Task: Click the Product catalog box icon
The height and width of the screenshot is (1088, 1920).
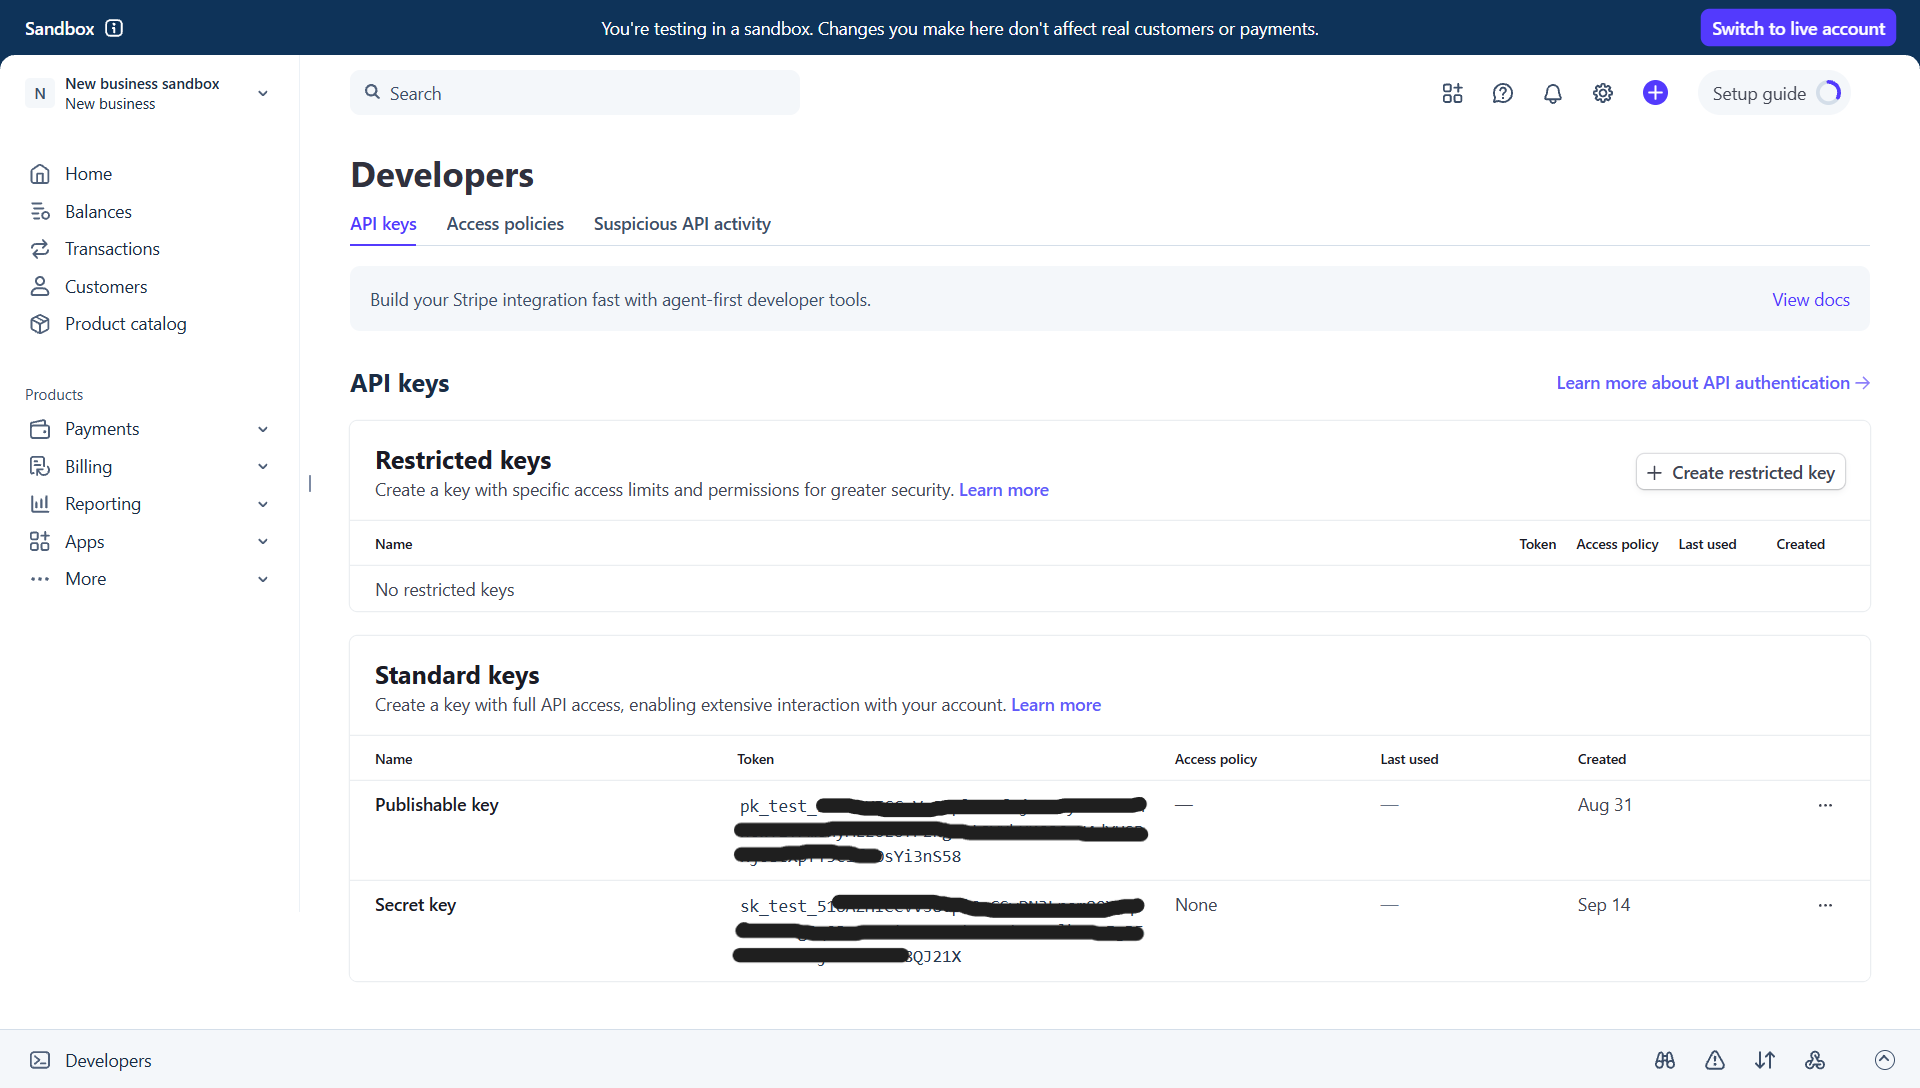Action: [40, 324]
